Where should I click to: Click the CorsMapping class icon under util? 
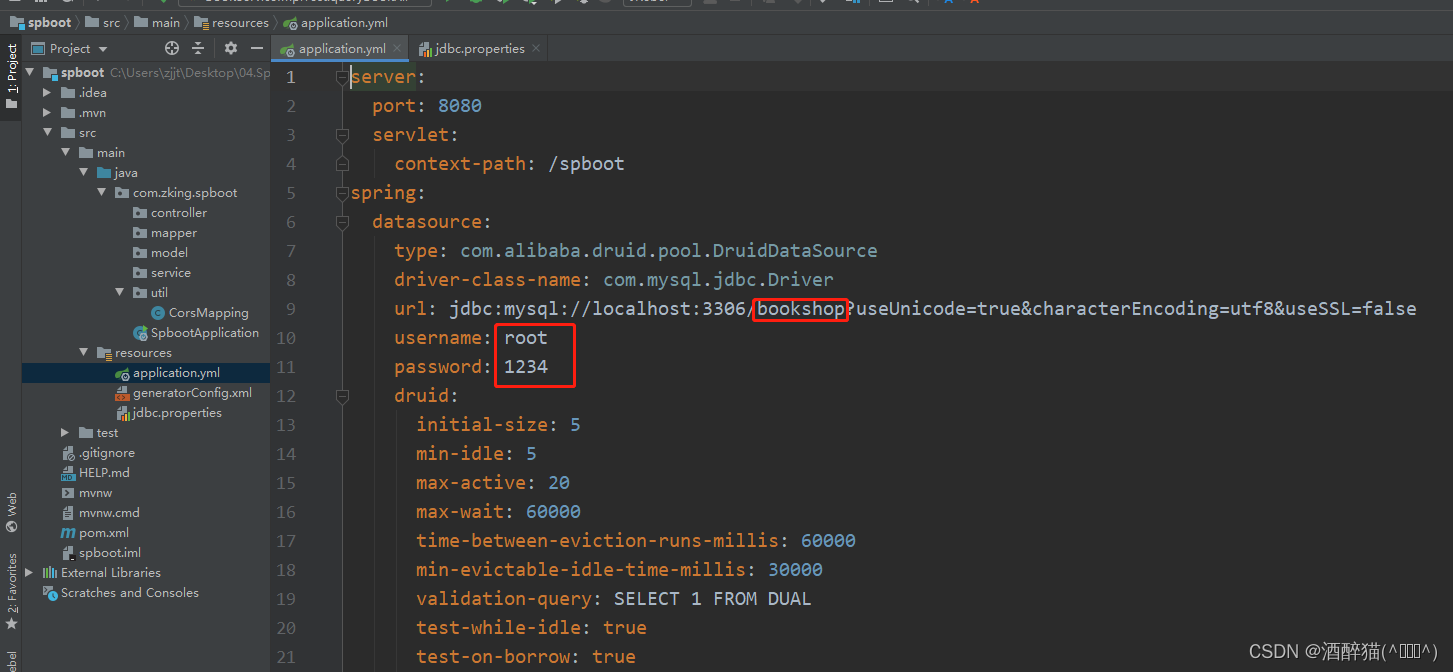coord(160,312)
